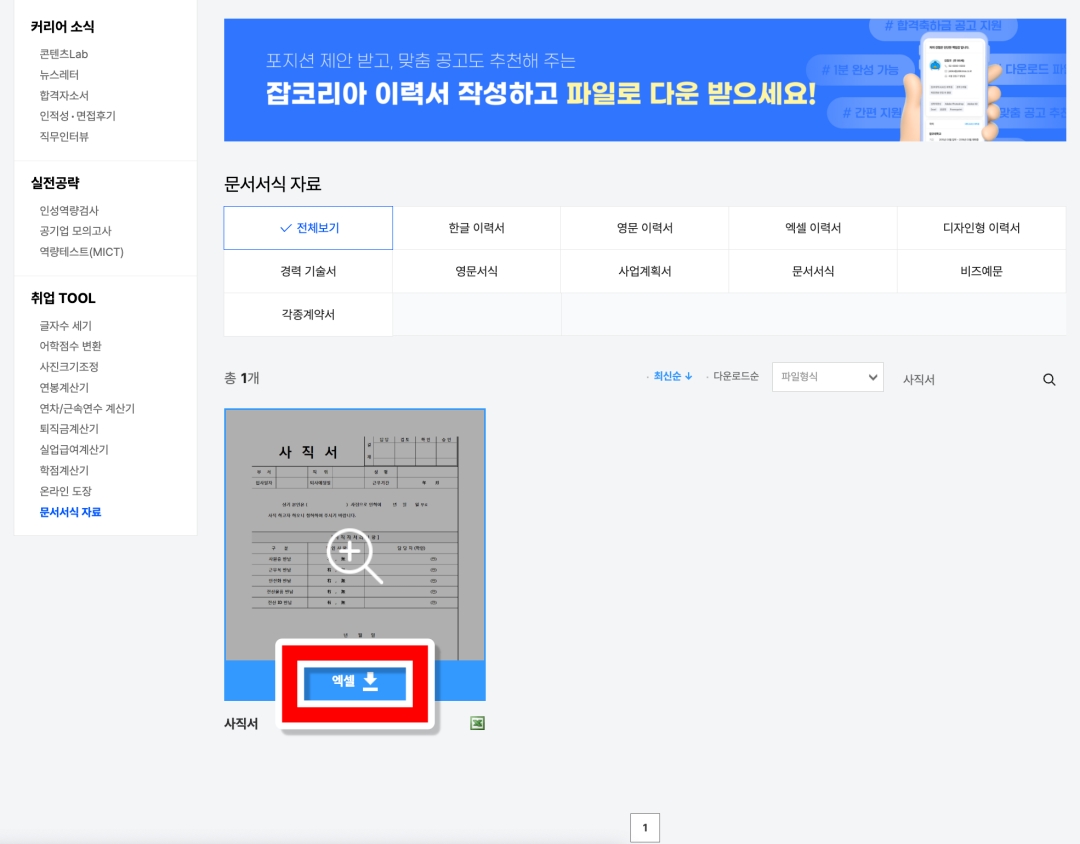
Task: Open 퇴직금계산기 tool
Action: coord(69,429)
